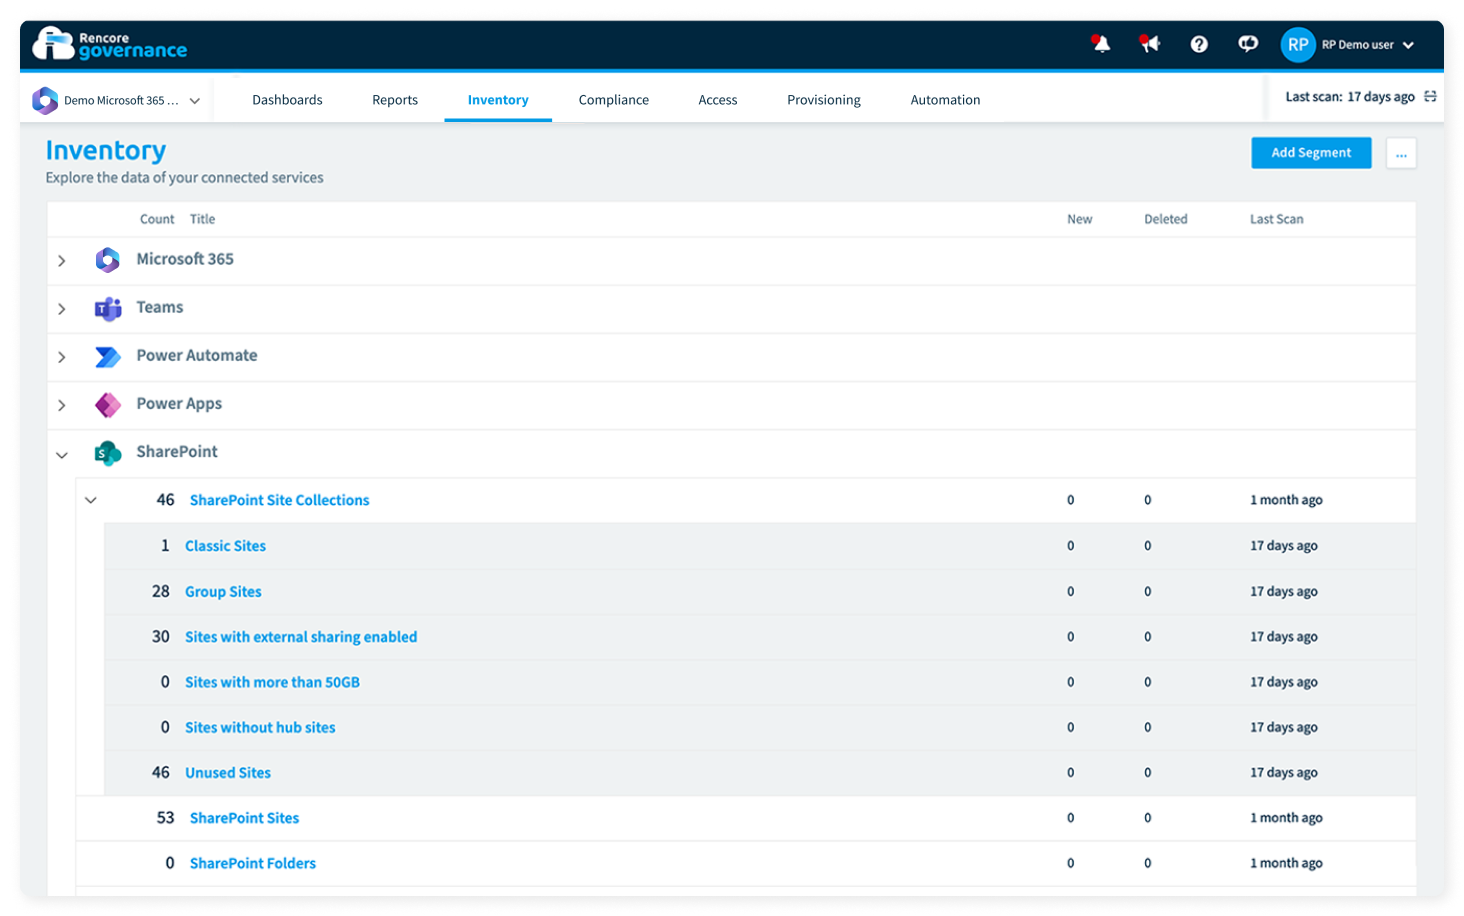
Task: Open the Compliance tab
Action: [x=614, y=100]
